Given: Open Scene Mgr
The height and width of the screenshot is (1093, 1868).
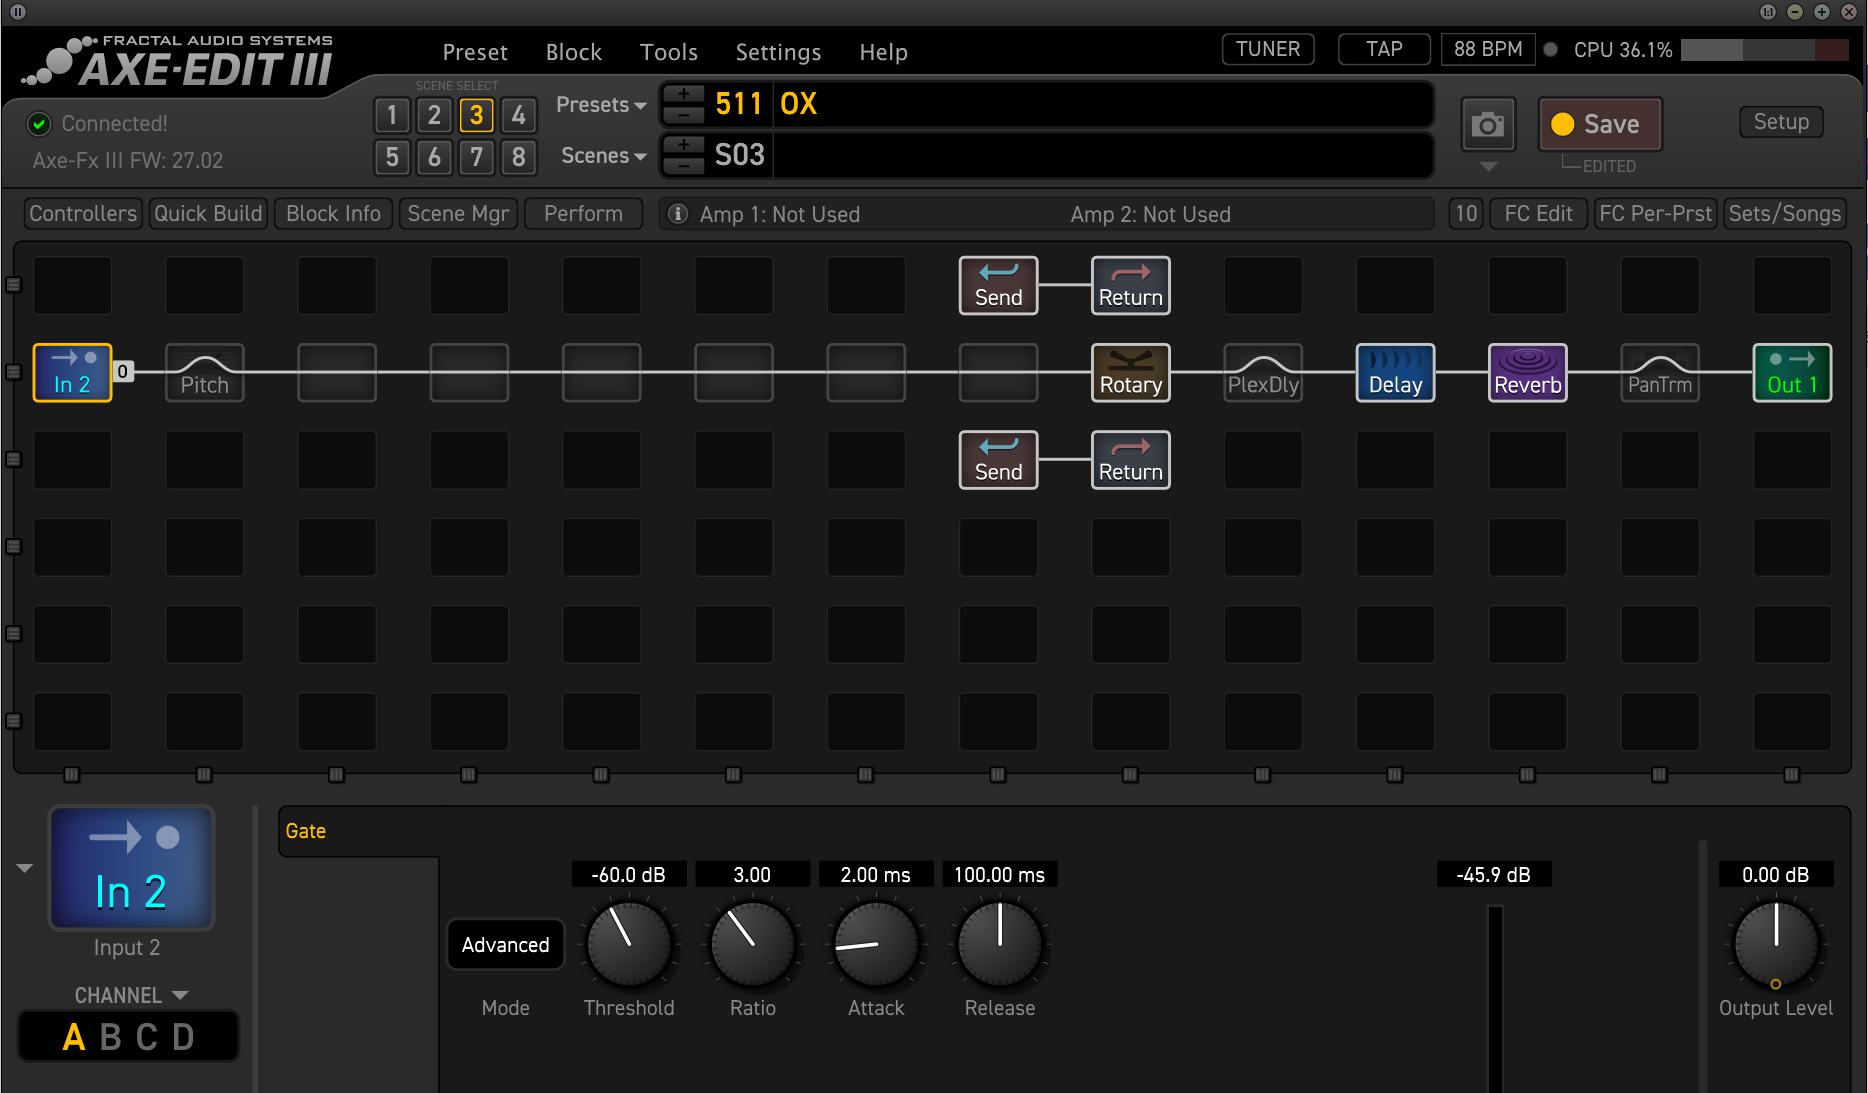Looking at the screenshot, I should pos(458,214).
